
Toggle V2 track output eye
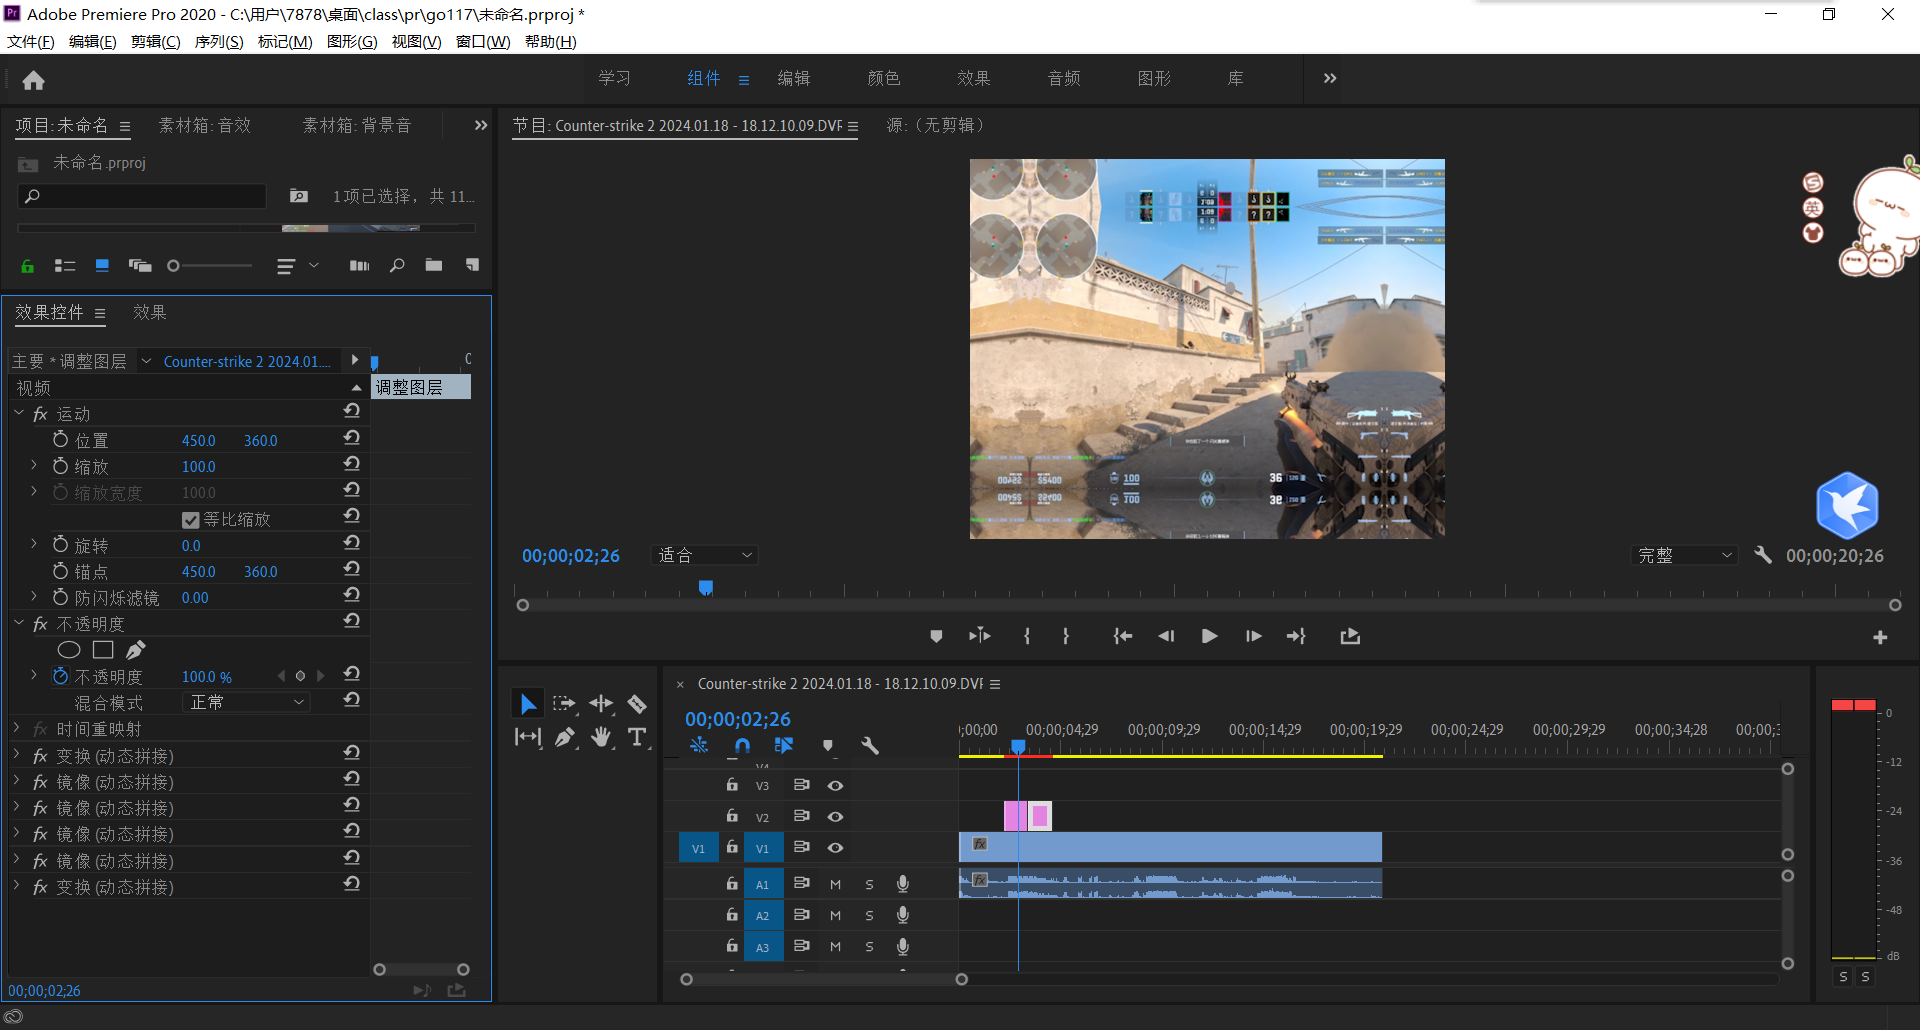[836, 817]
